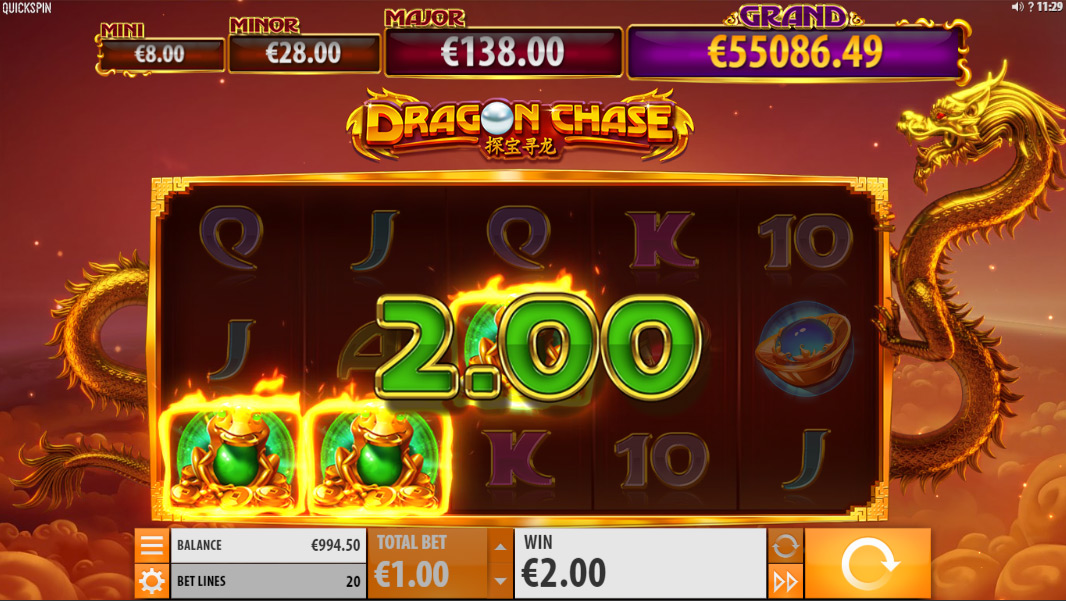The width and height of the screenshot is (1066, 601).
Task: Enable autoplay with the circular arrows icon
Action: click(785, 545)
